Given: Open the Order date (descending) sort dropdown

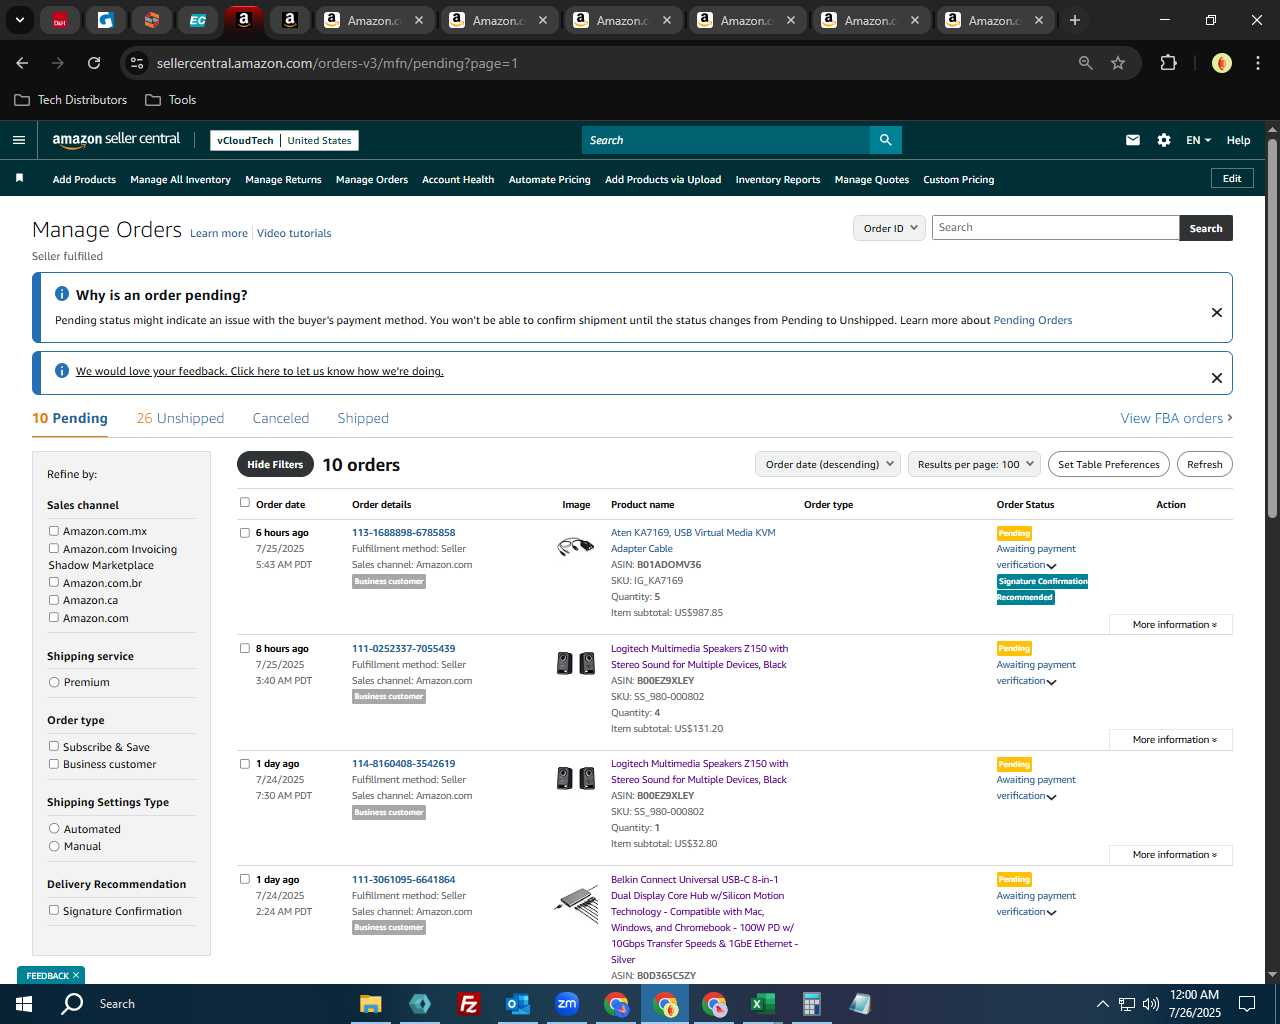Looking at the screenshot, I should coord(828,464).
